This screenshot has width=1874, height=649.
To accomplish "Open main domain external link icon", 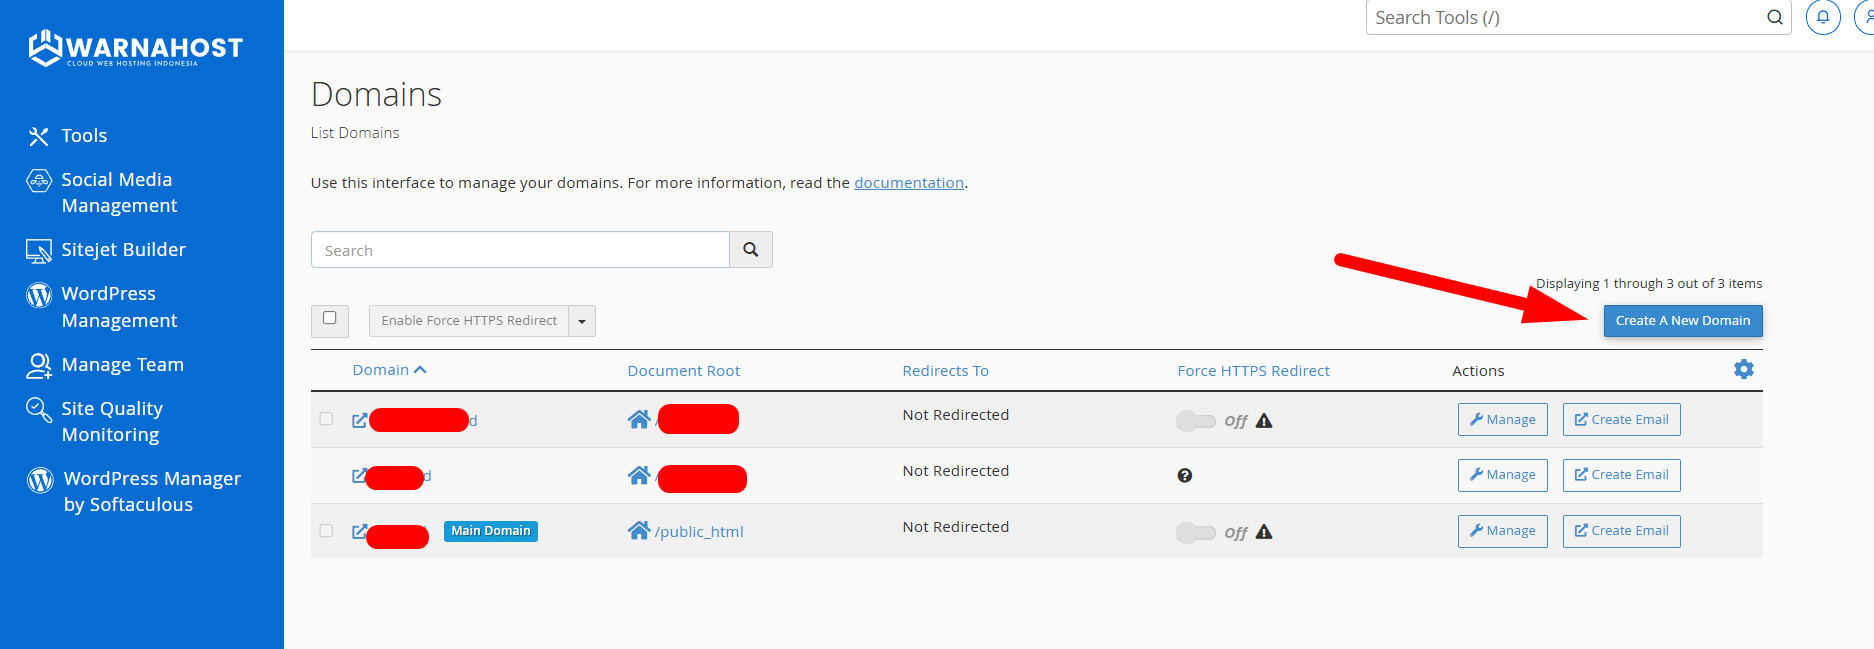I will 359,532.
